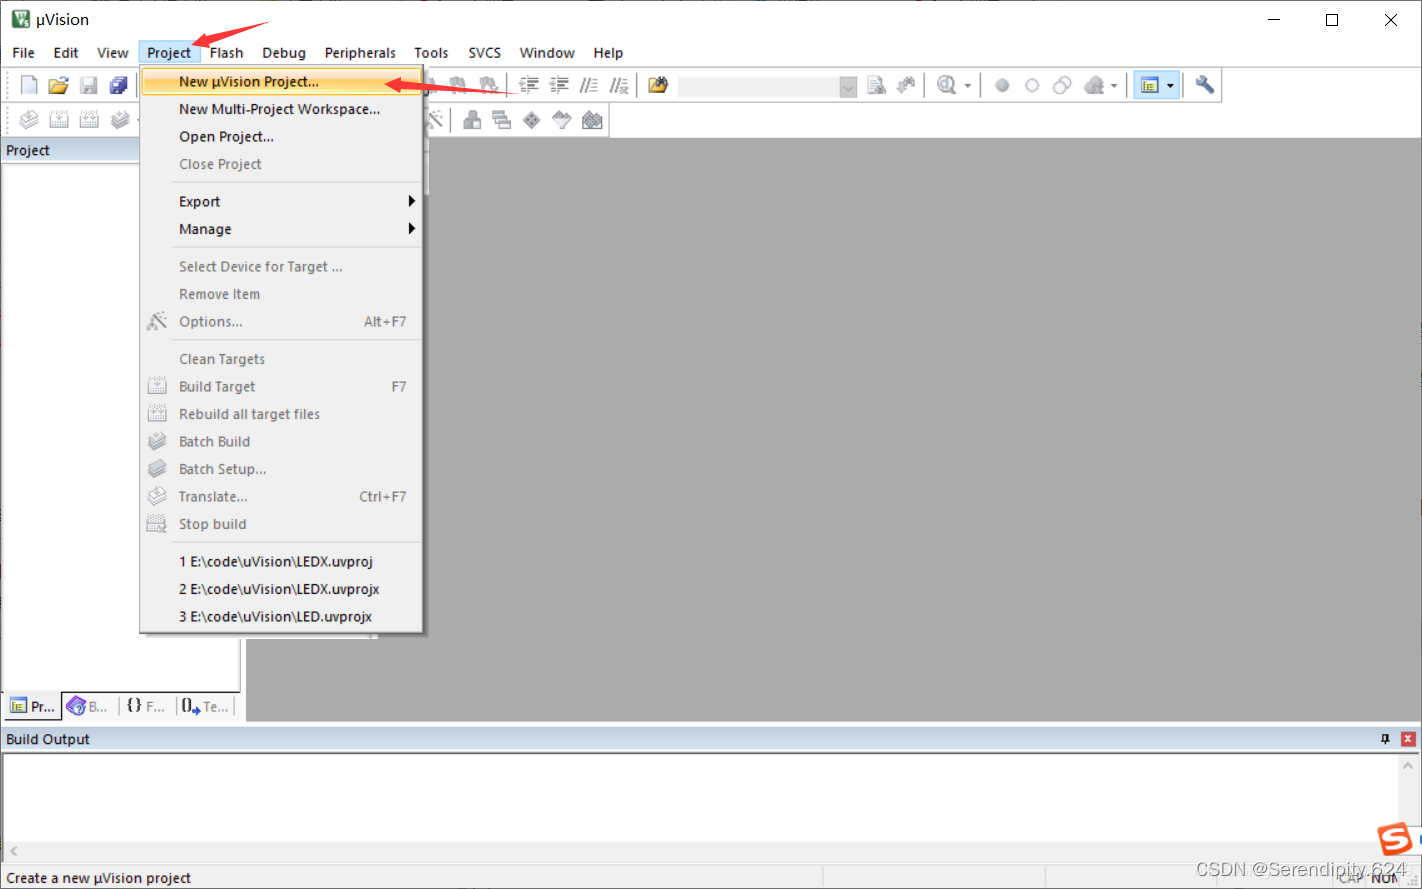Open the Project Window dropdown arrow

[x=1171, y=86]
